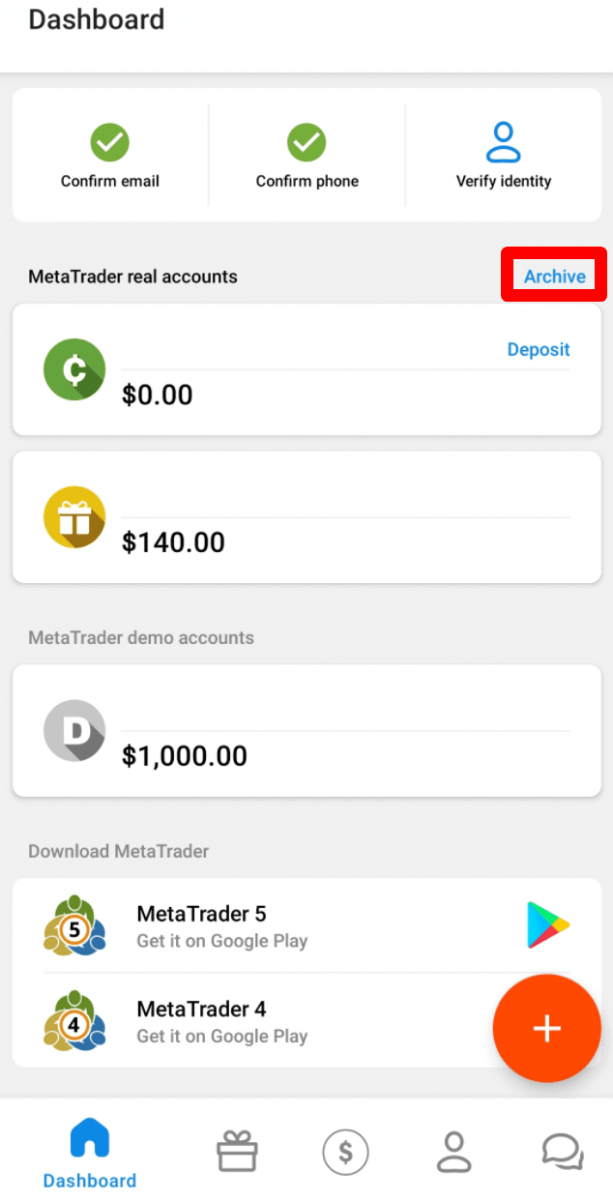Tap the Verify identity person icon
This screenshot has width=613, height=1200.
point(503,143)
